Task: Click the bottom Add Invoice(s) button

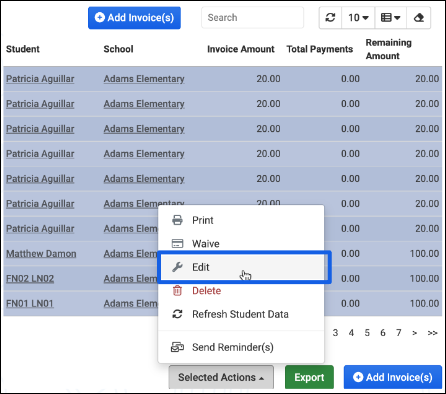Action: [x=393, y=377]
